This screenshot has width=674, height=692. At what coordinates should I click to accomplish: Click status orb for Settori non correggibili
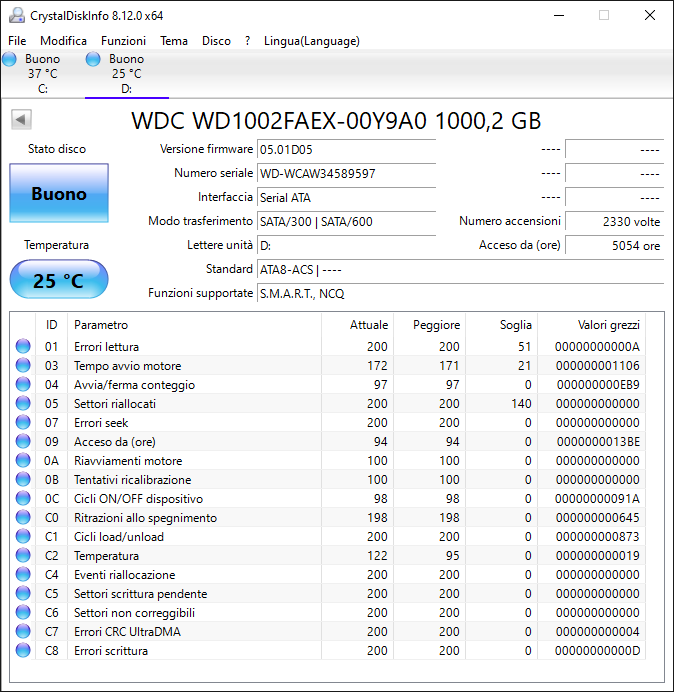tap(23, 612)
